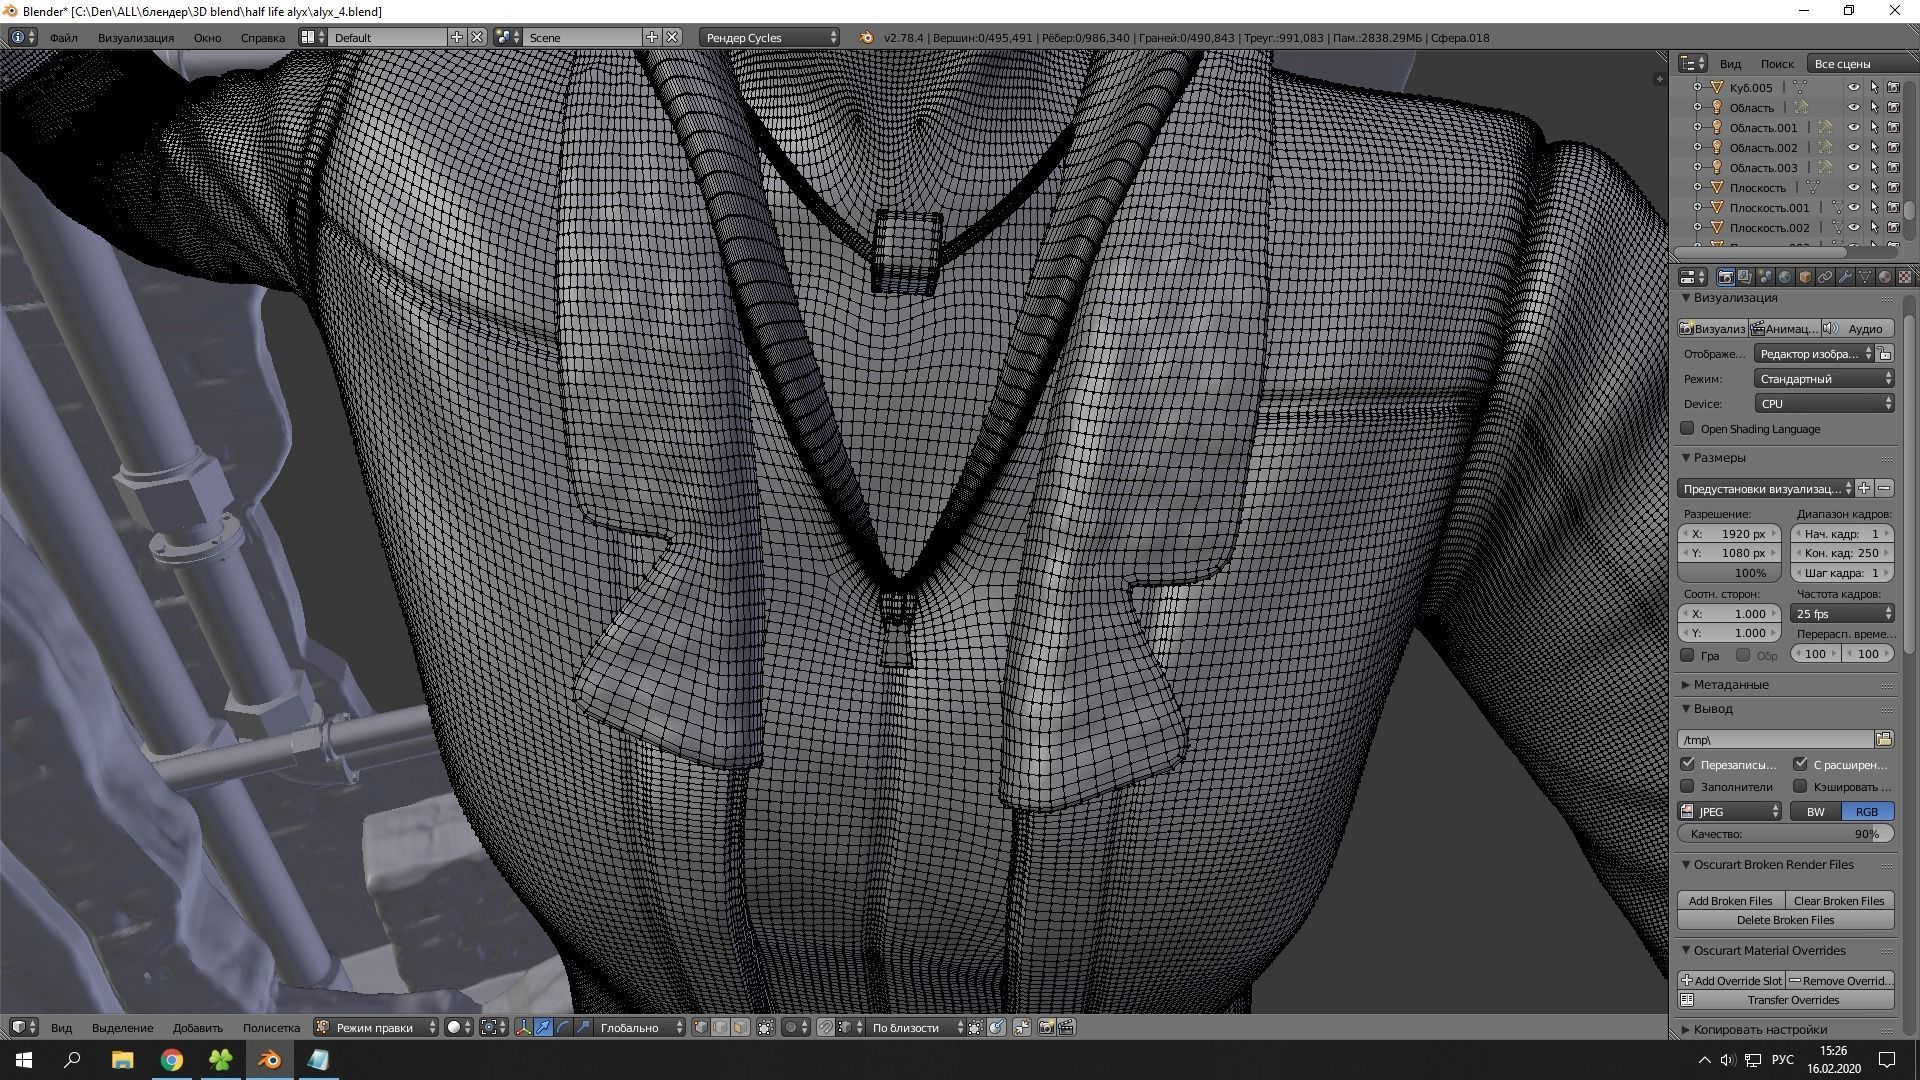The height and width of the screenshot is (1080, 1920).
Task: Open the Справка menu
Action: click(263, 37)
